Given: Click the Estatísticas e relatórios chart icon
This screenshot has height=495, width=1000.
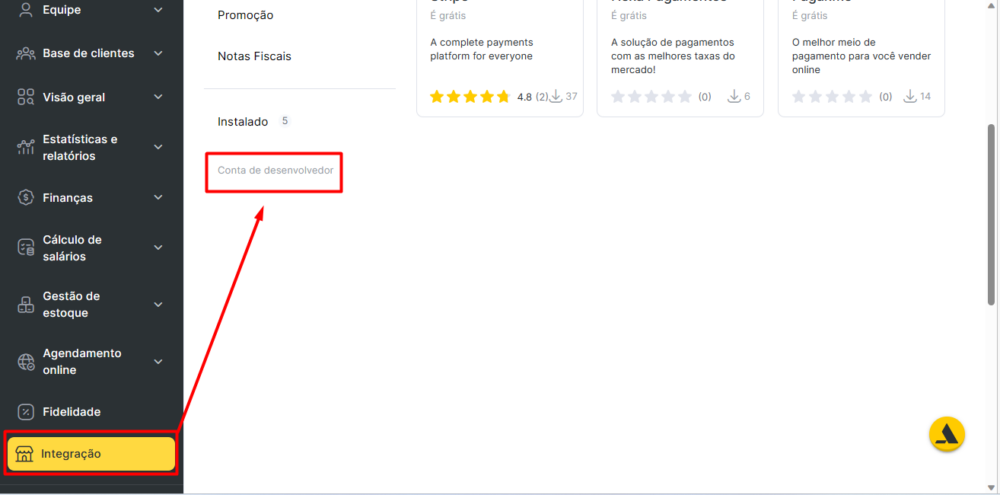Looking at the screenshot, I should 26,148.
